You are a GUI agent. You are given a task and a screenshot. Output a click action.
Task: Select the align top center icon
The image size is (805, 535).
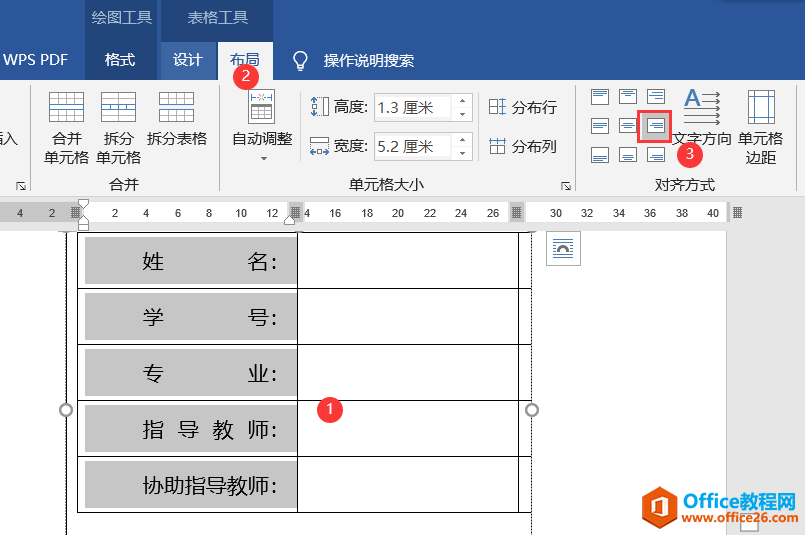tap(627, 97)
